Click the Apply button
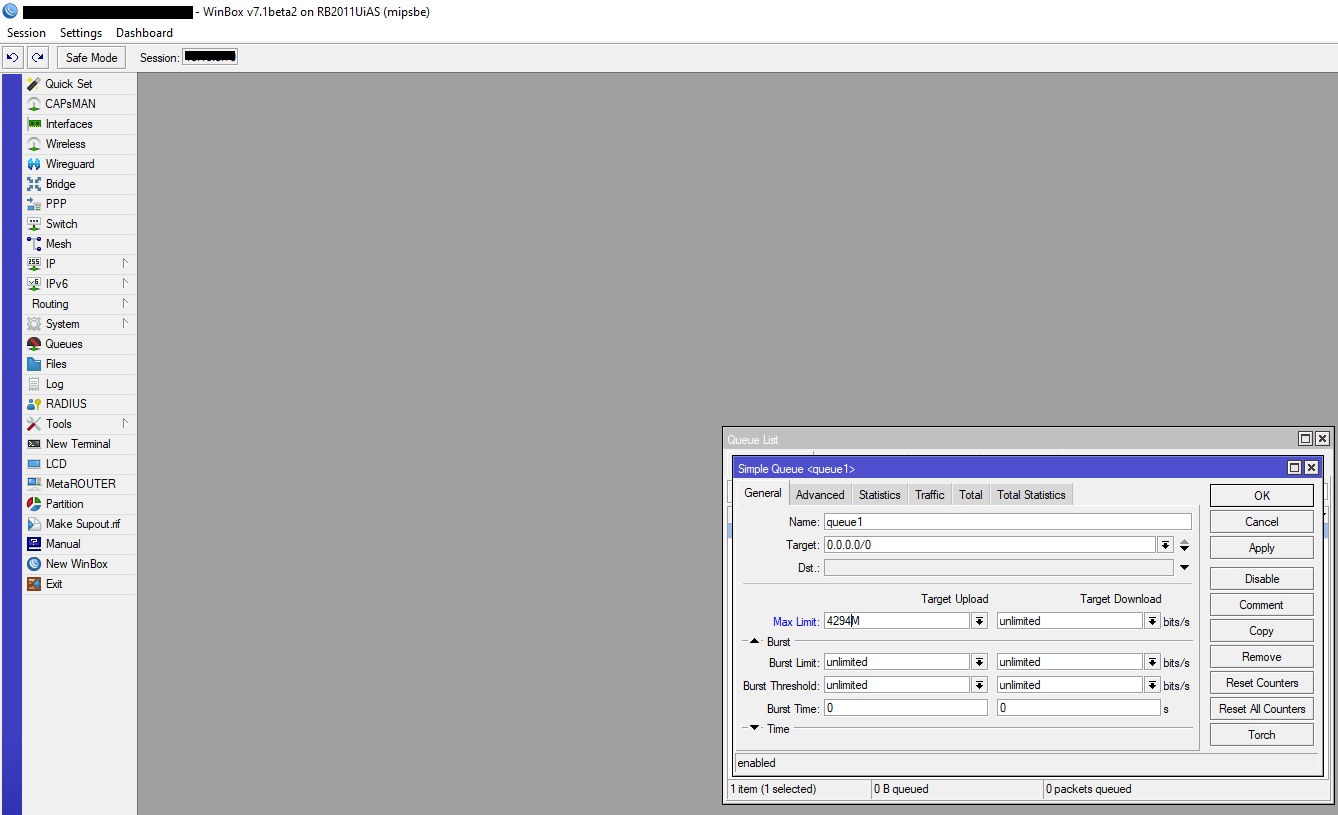The width and height of the screenshot is (1338, 815). click(1262, 548)
